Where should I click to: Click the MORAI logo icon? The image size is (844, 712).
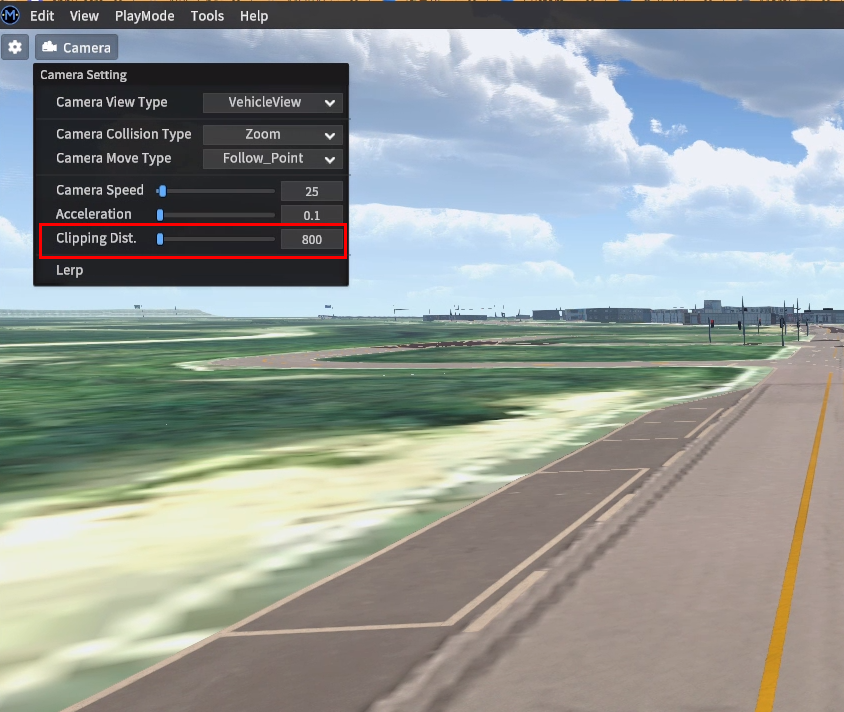coord(10,16)
